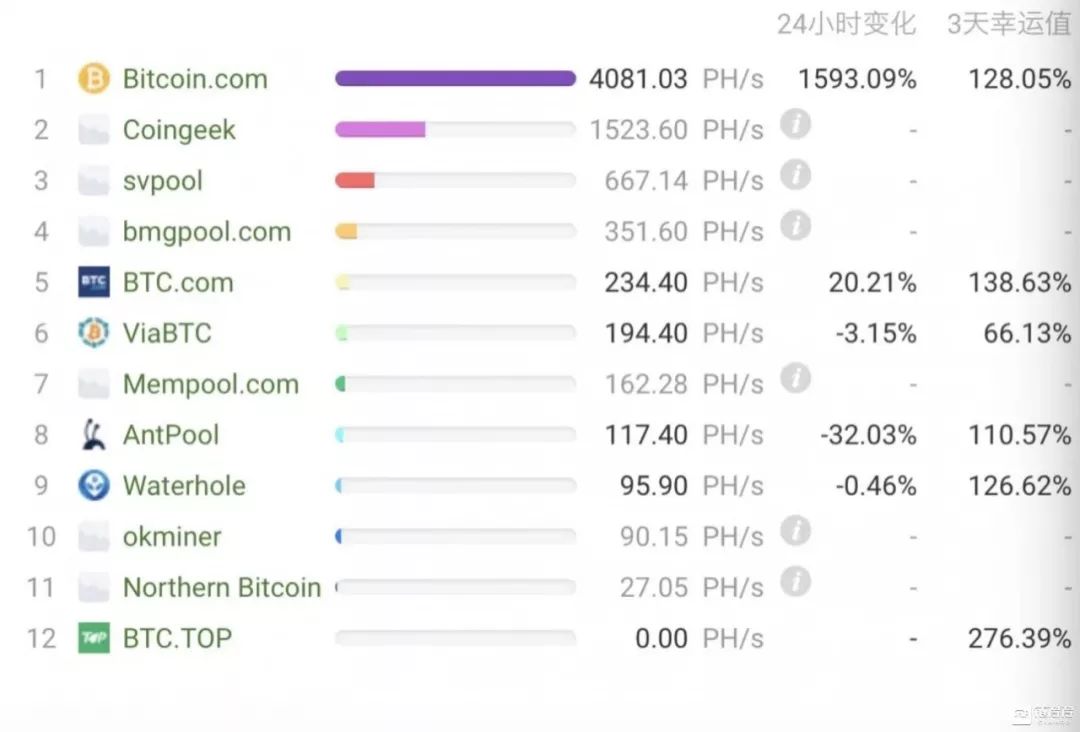Click the AntPool ant logo icon
This screenshot has width=1080, height=732.
[x=94, y=435]
